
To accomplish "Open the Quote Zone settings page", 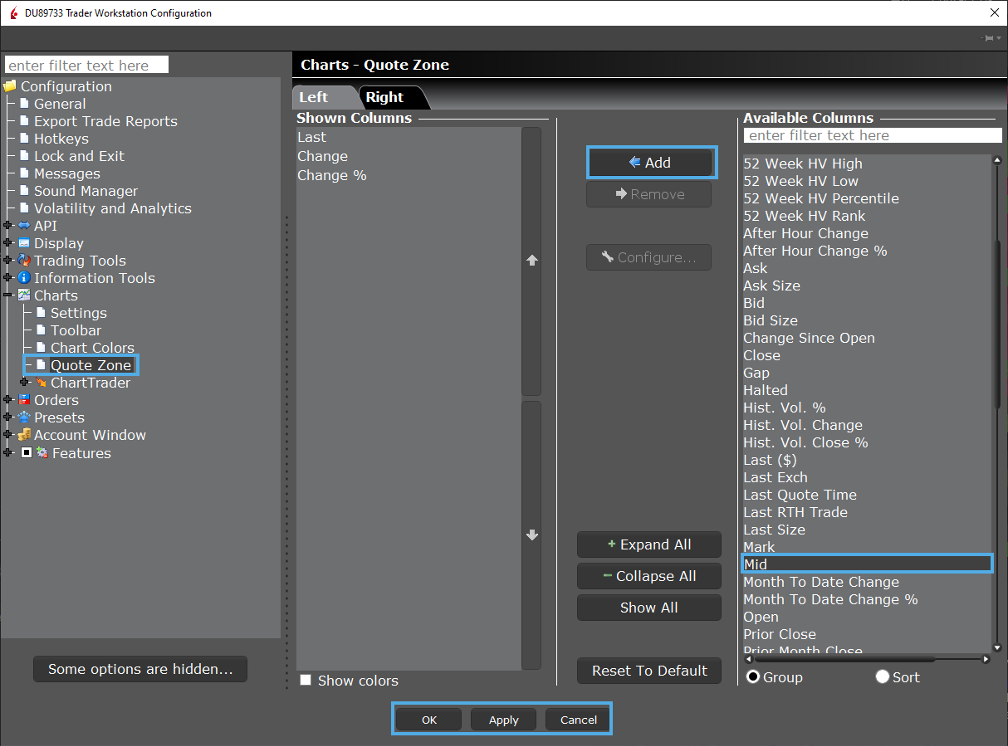I will (x=91, y=365).
